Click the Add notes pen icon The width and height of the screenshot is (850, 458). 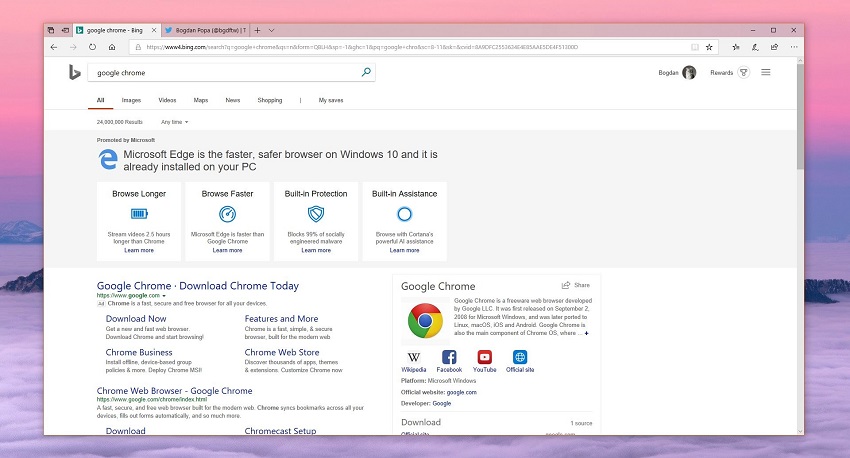point(755,47)
